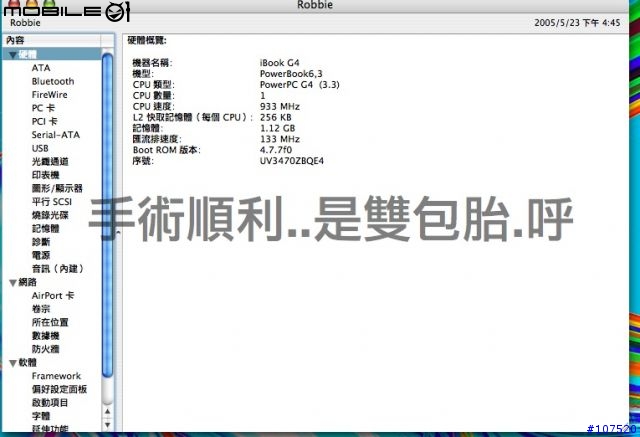This screenshot has width=640, height=437.
Task: Select 診斷 diagnostics entry
Action: click(x=41, y=242)
